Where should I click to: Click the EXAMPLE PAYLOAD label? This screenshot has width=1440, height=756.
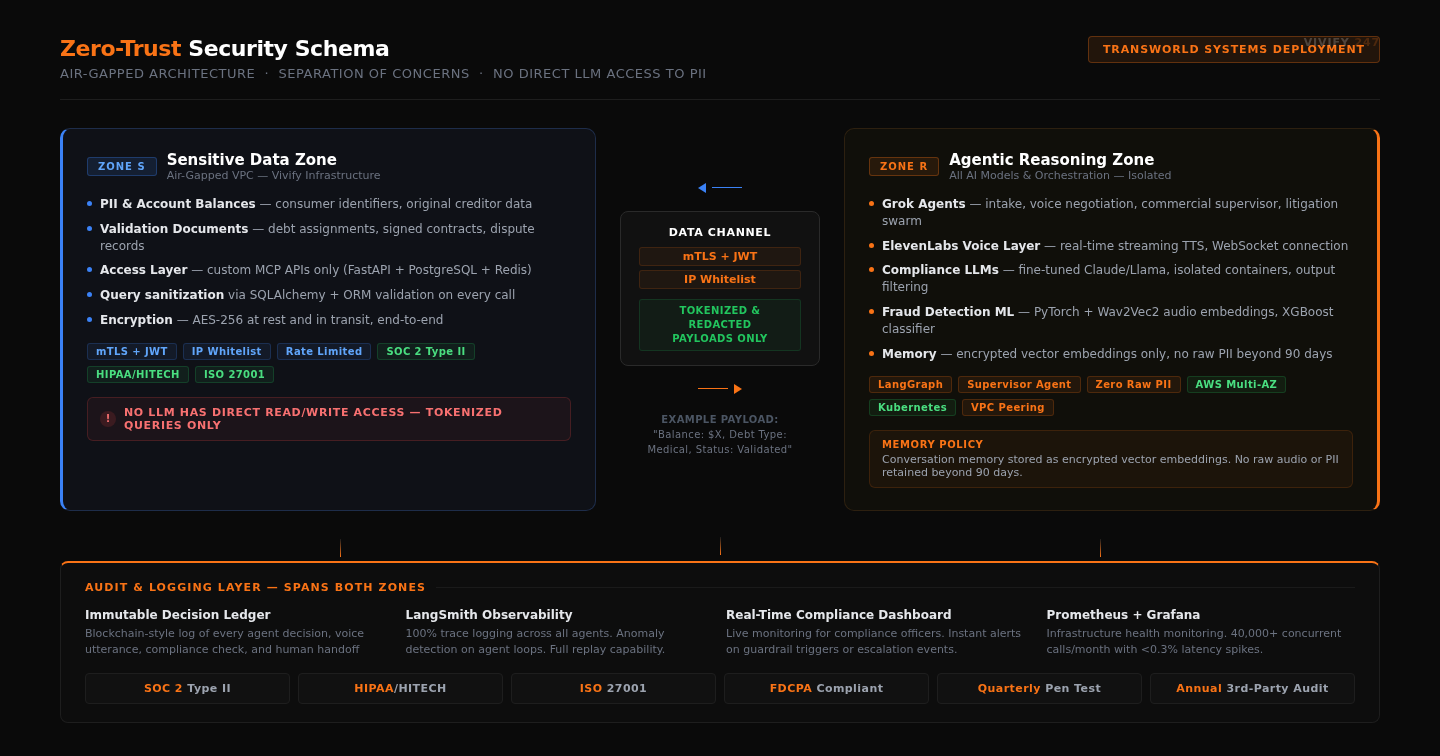720,420
